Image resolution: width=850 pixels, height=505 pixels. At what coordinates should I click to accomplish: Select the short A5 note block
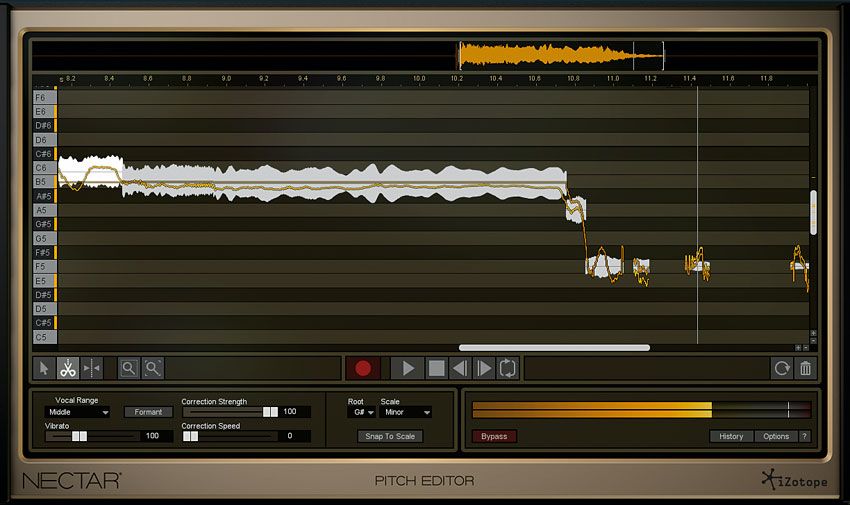[x=576, y=210]
